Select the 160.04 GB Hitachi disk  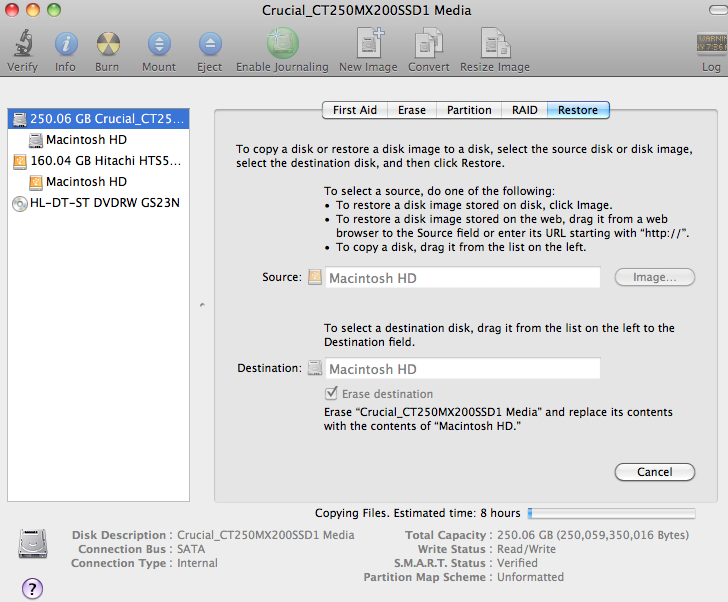pyautogui.click(x=98, y=161)
